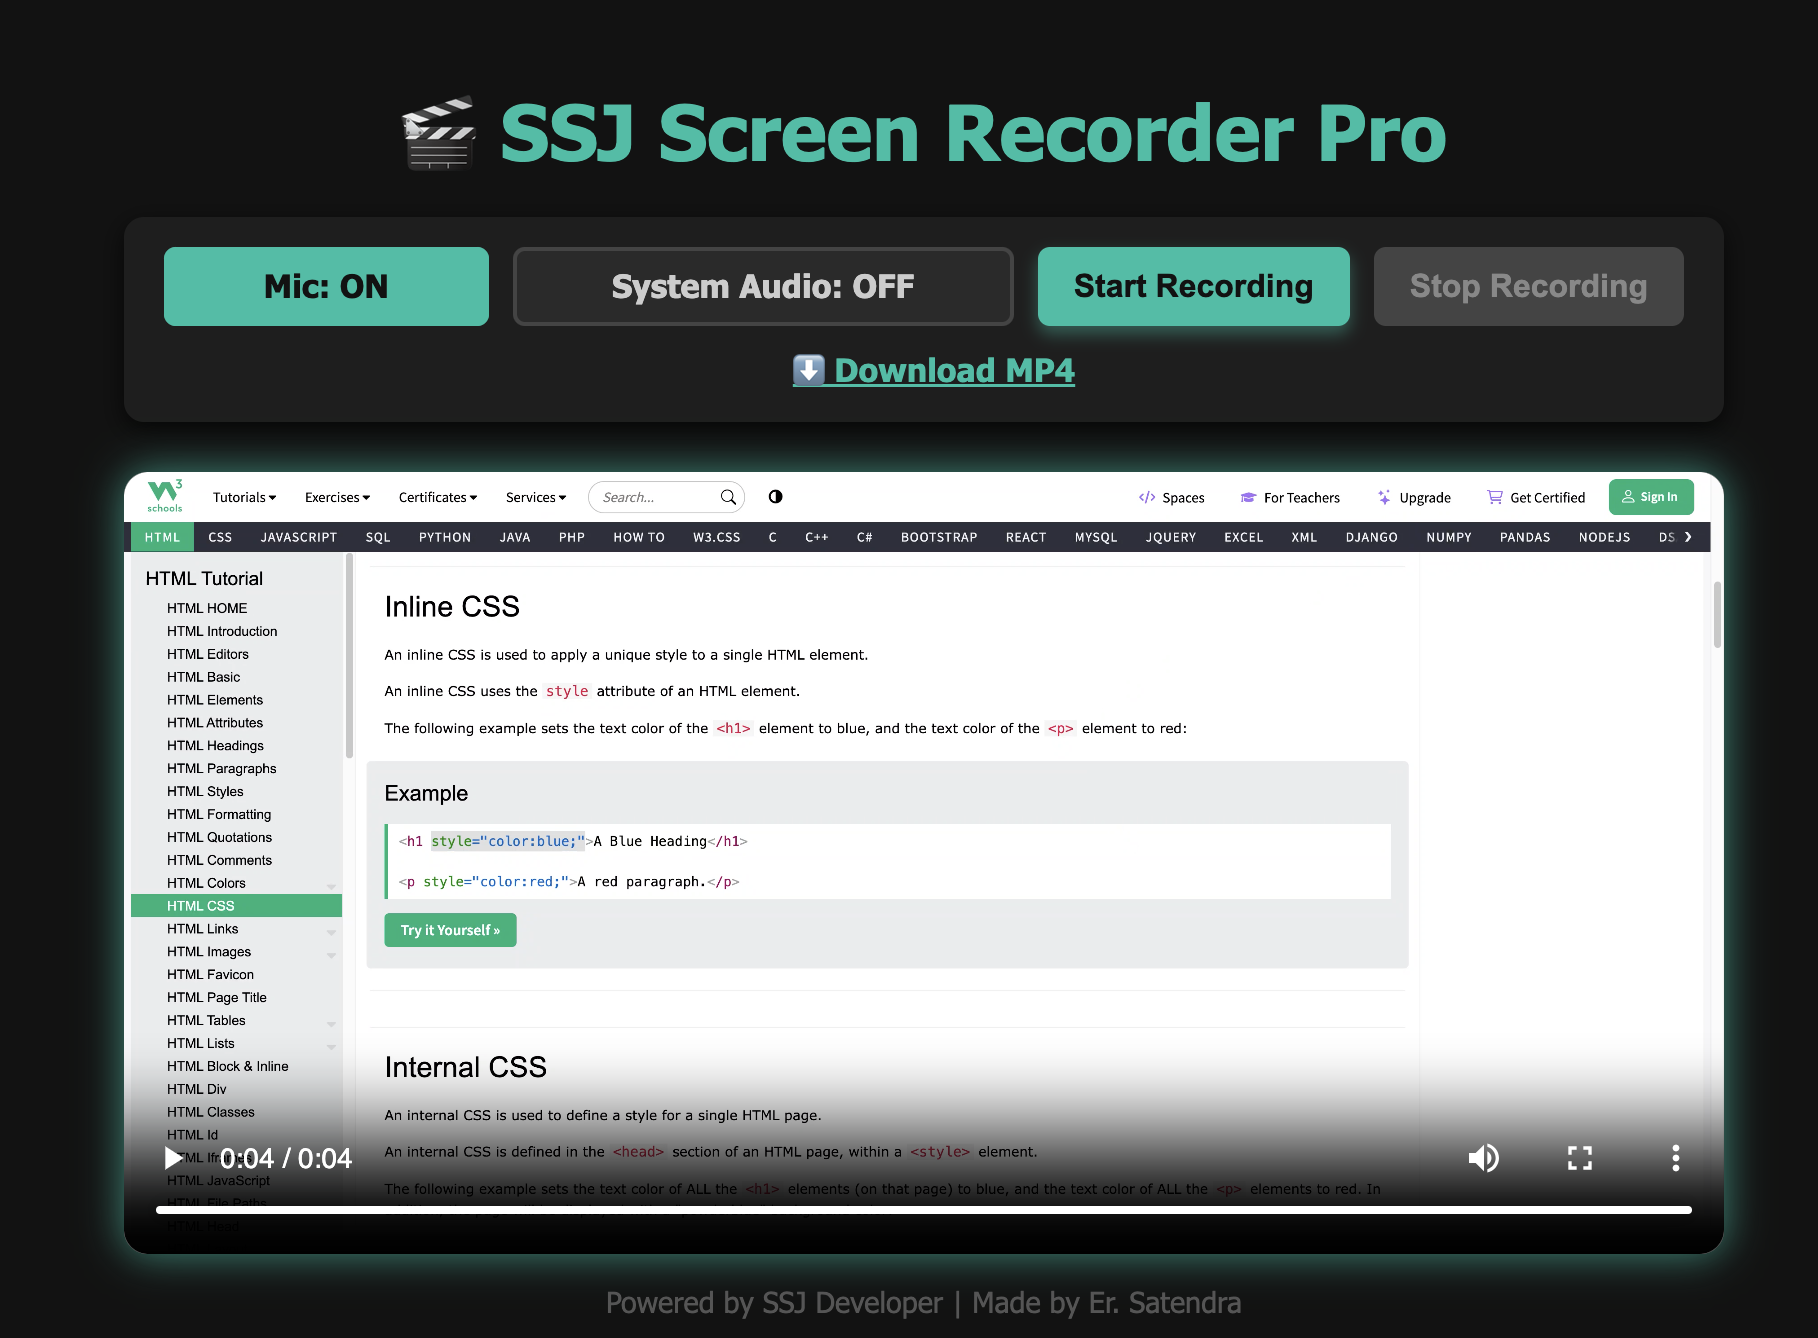The image size is (1818, 1338).
Task: Enter fullscreen mode in the video player
Action: click(x=1579, y=1158)
